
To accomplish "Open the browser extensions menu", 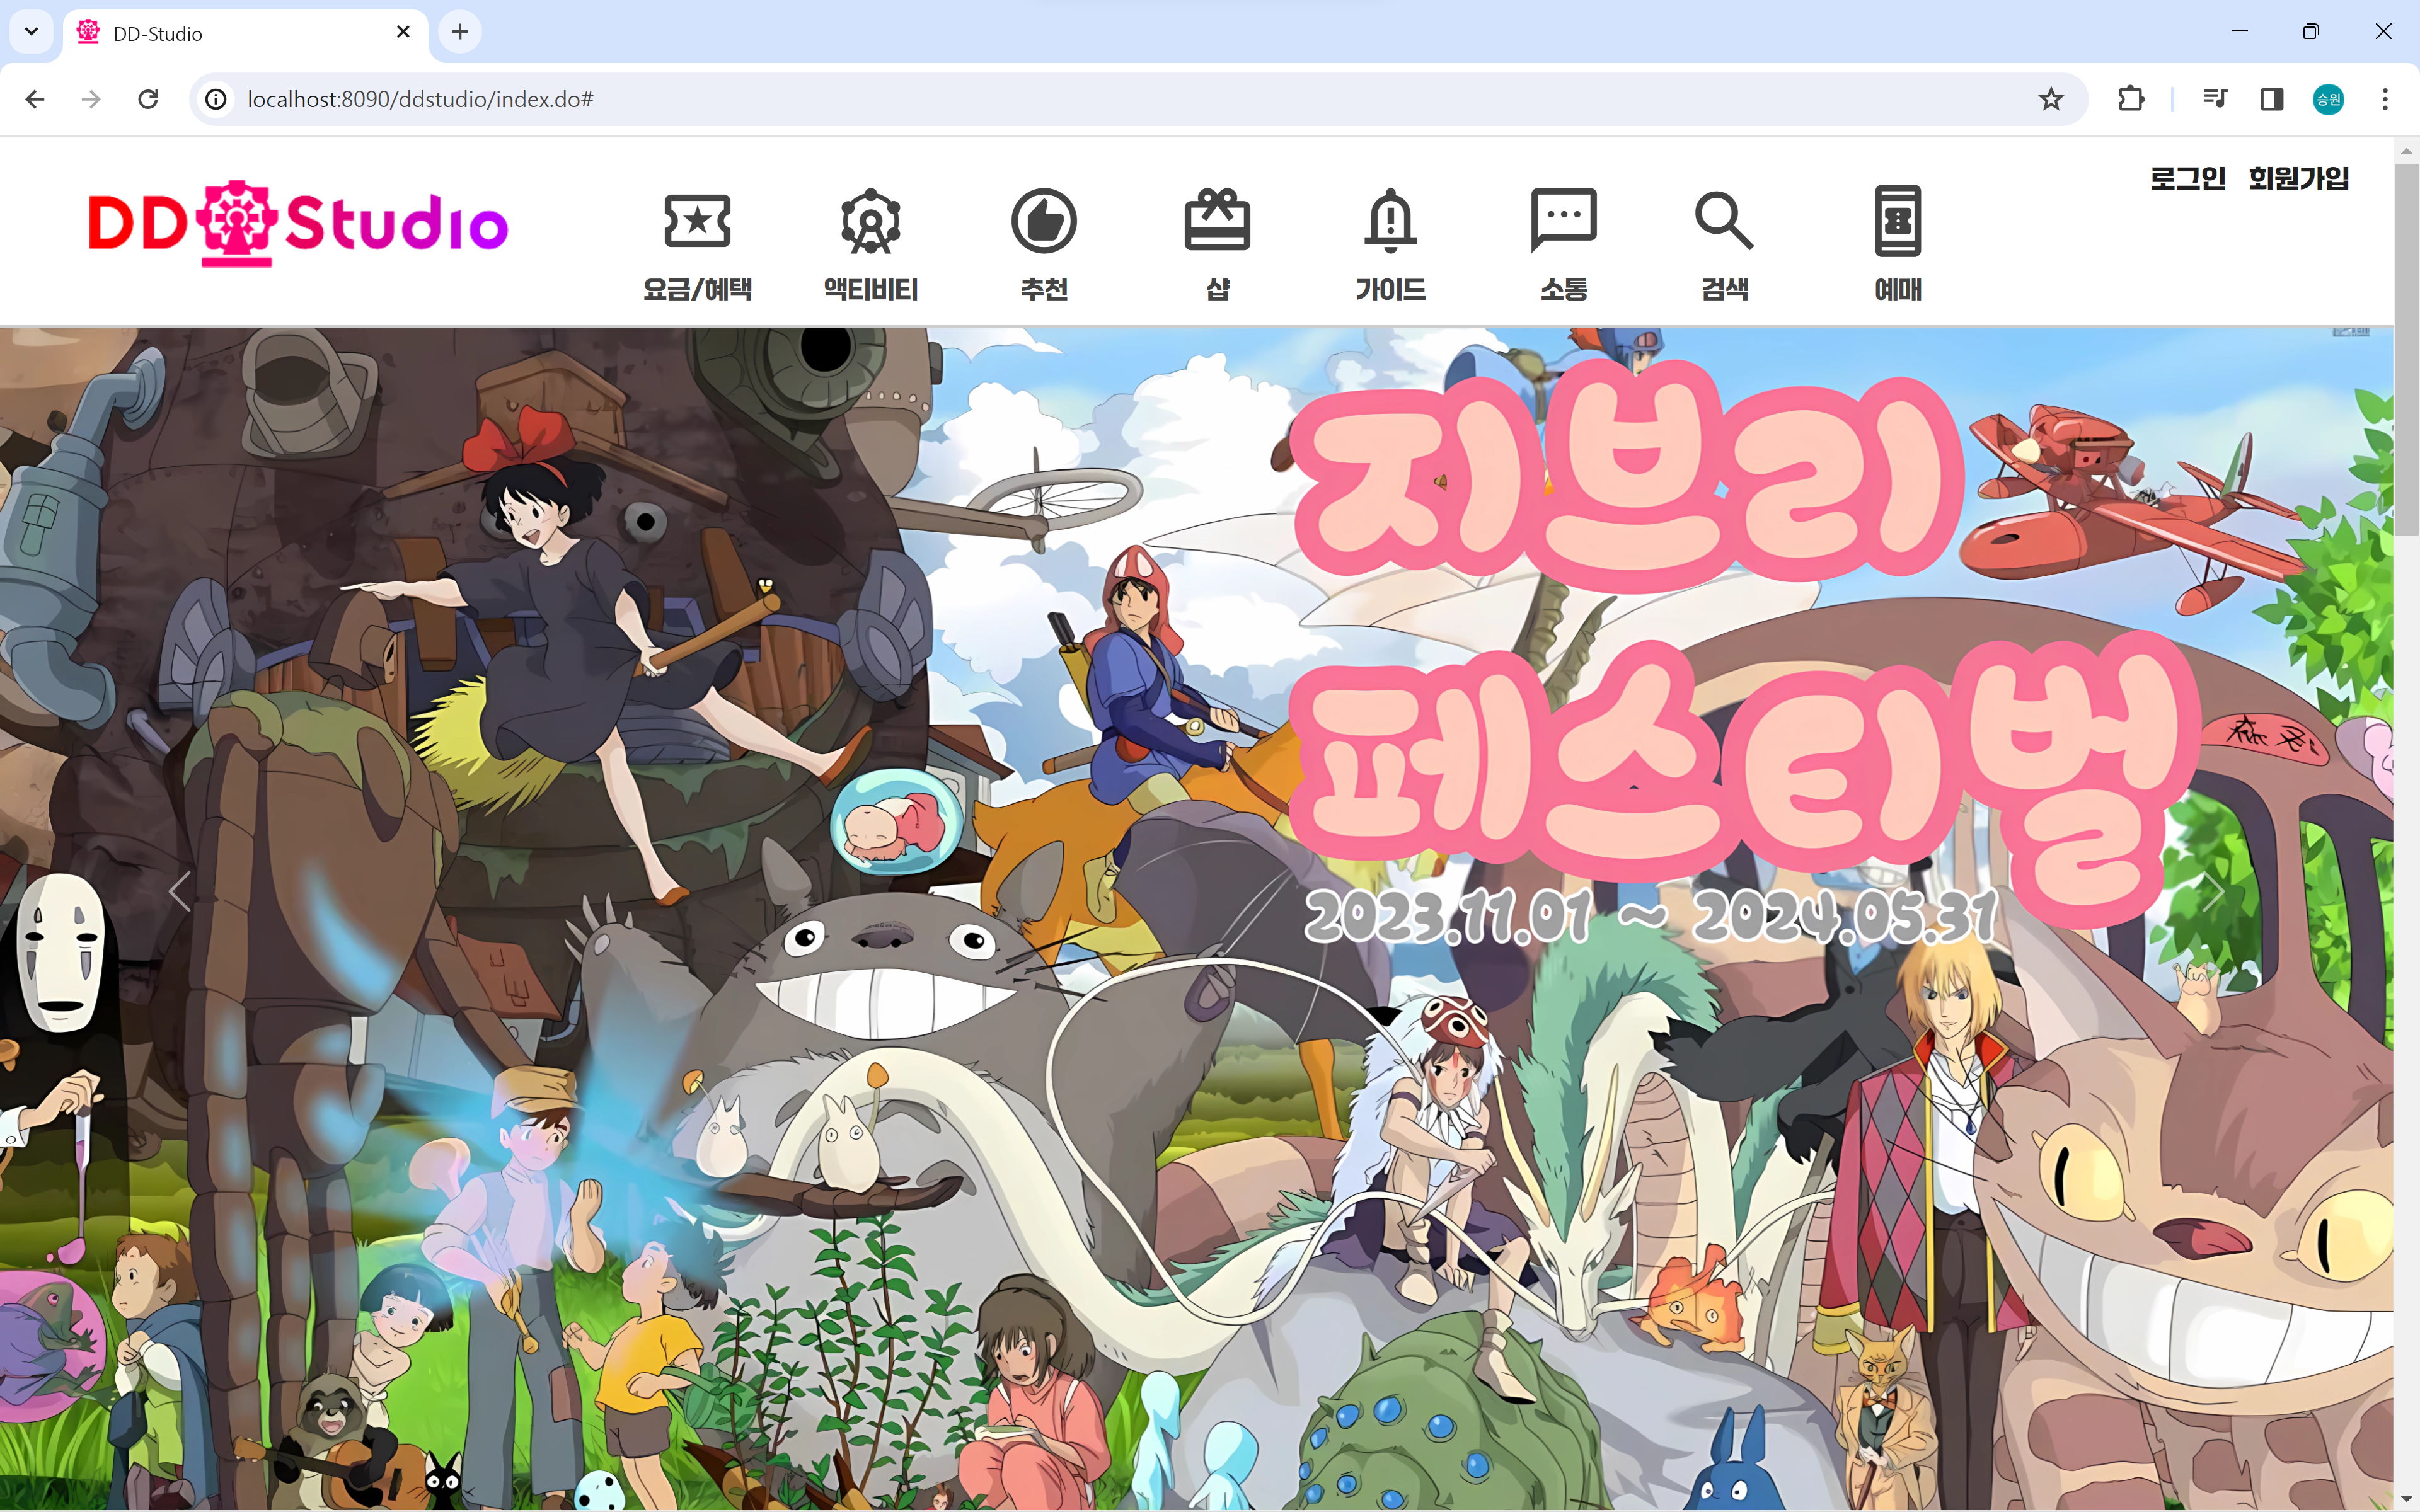I will coord(2131,99).
